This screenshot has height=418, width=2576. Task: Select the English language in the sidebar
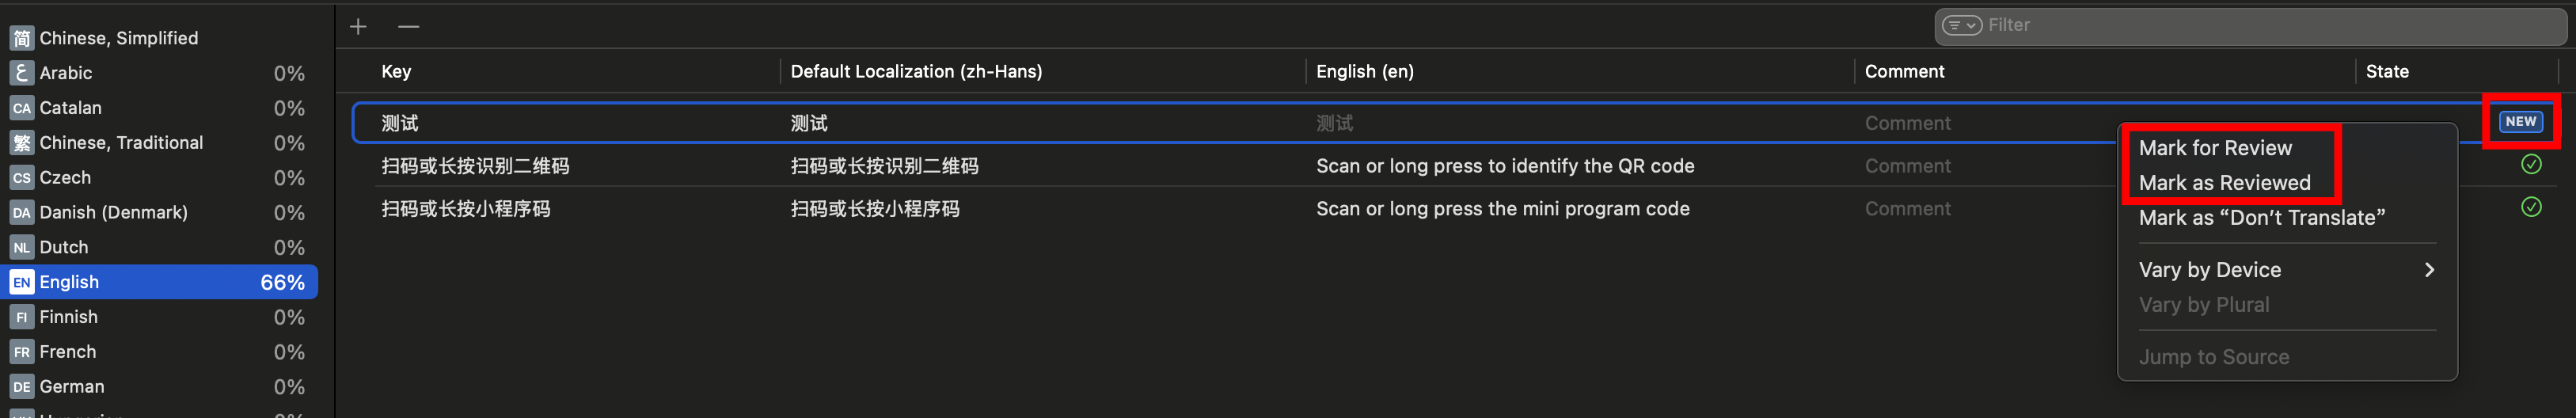tap(160, 282)
